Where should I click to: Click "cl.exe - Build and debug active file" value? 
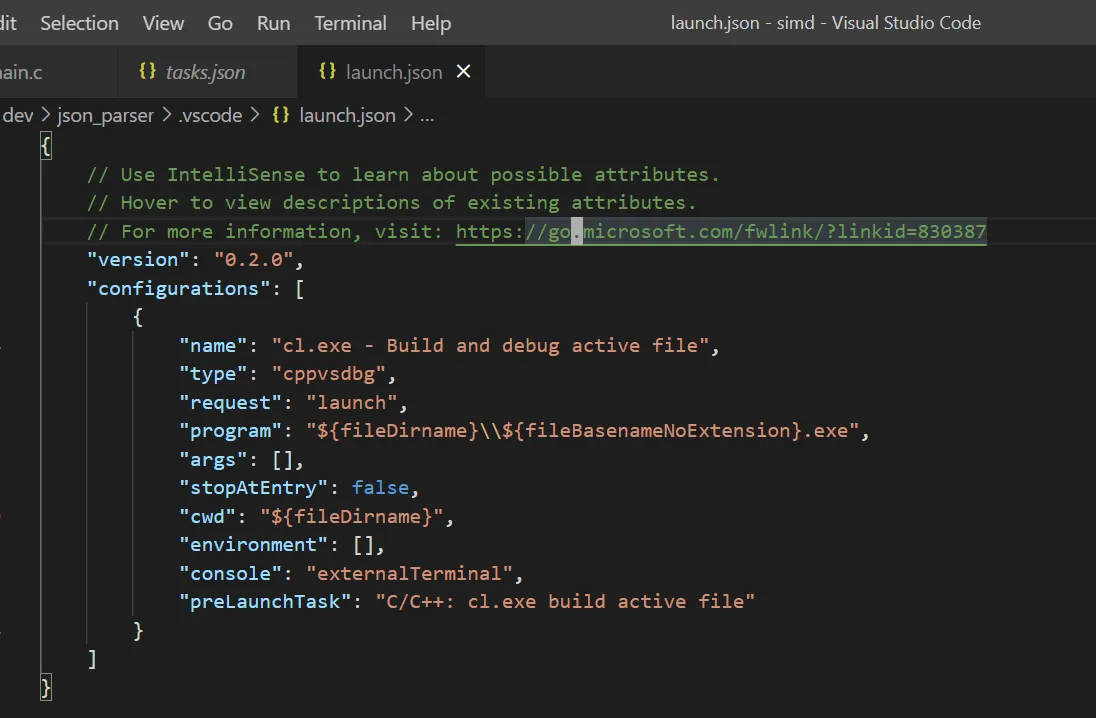coord(490,345)
